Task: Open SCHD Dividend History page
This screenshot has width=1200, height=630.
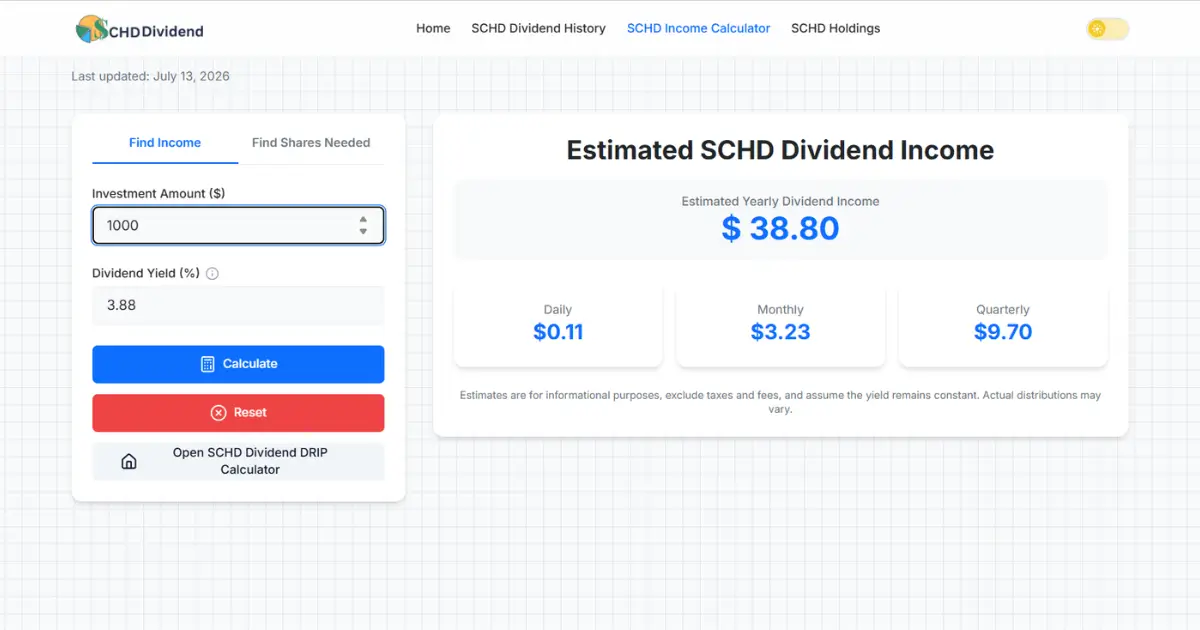Action: [x=538, y=28]
